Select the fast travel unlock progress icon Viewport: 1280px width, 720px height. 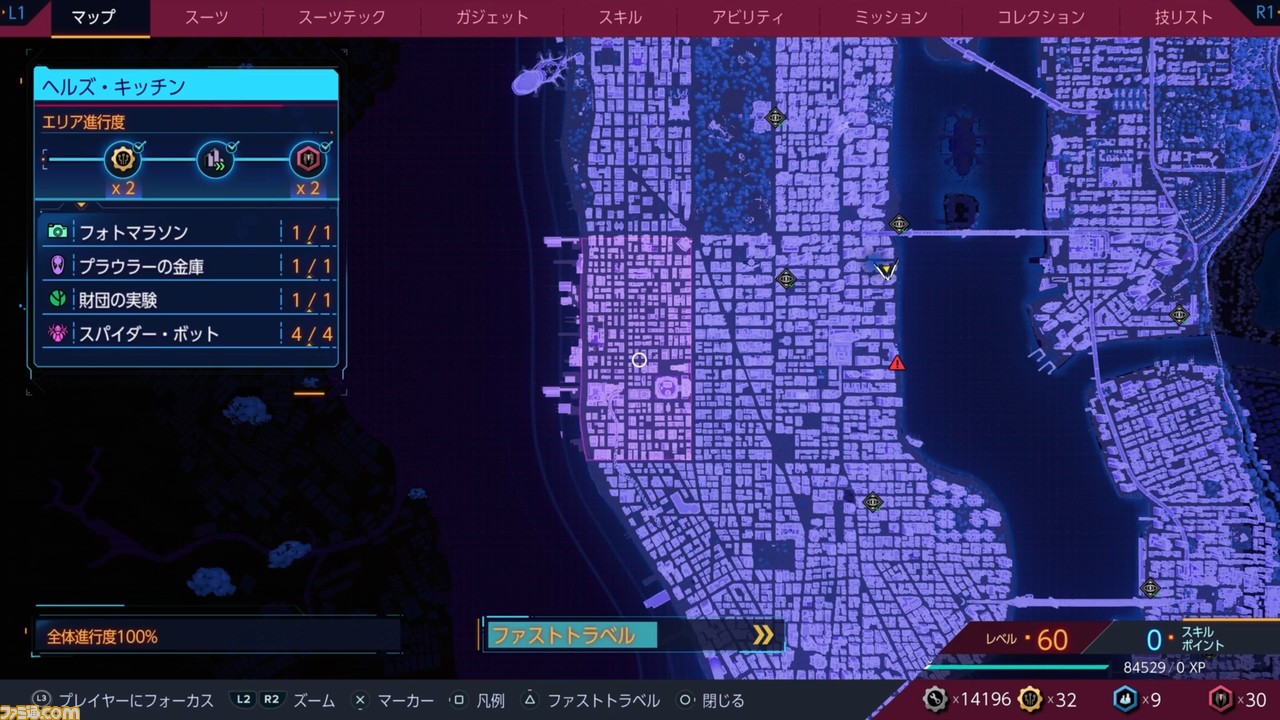(x=216, y=159)
